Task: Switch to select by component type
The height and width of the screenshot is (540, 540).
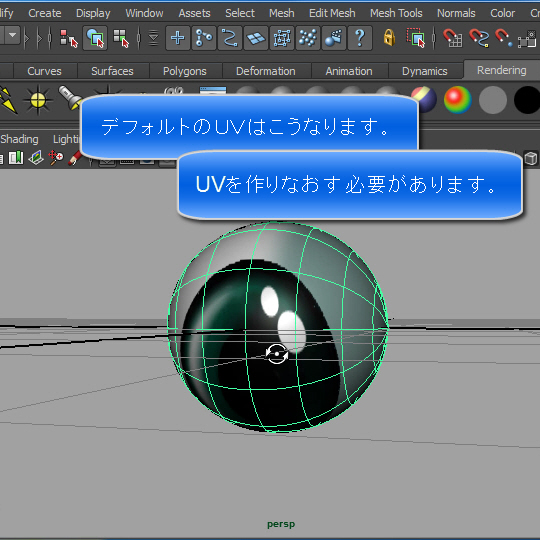Action: [121, 38]
